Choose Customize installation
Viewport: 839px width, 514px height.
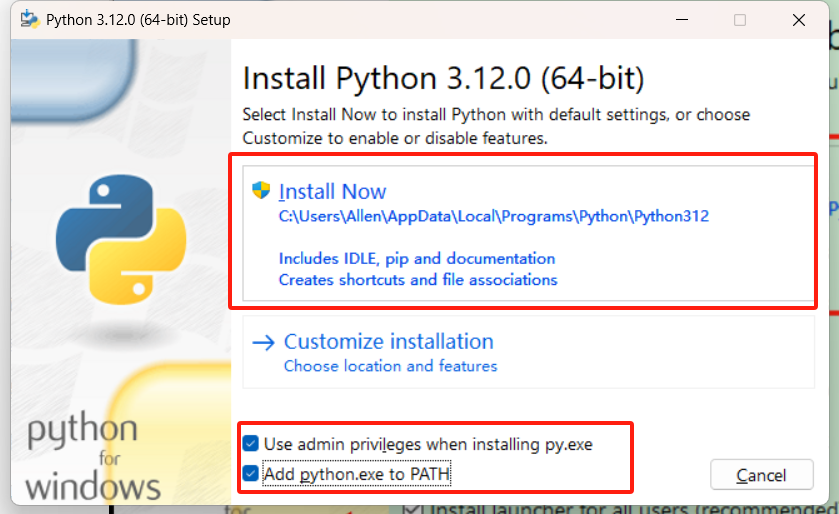pos(528,352)
